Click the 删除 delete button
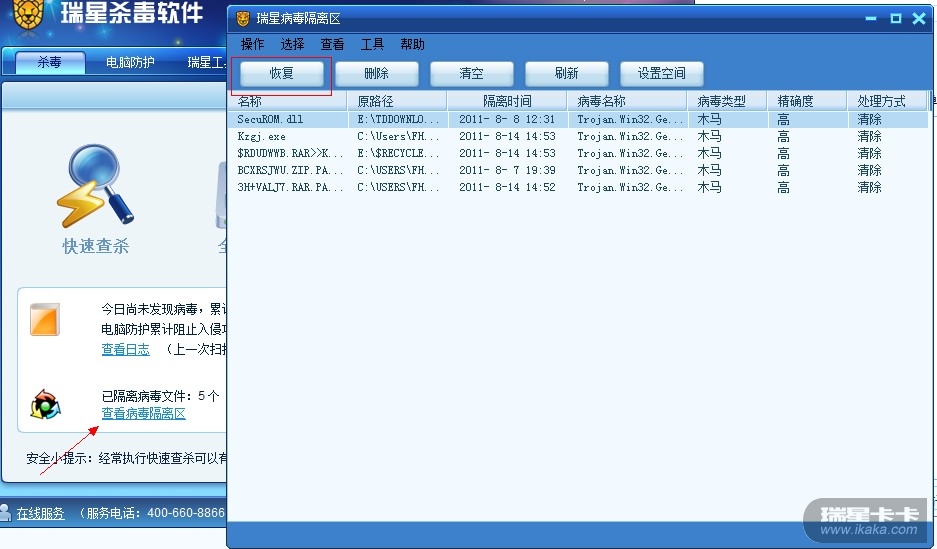 pos(376,73)
